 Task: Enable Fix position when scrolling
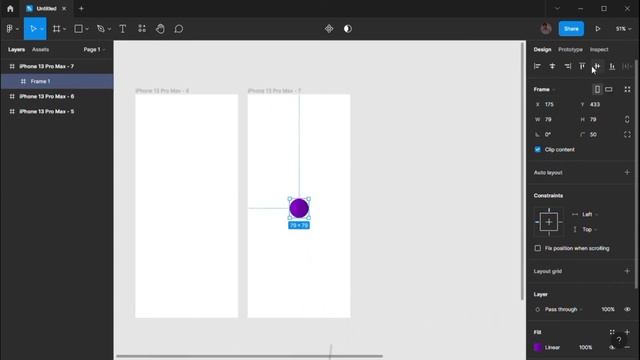pos(538,248)
